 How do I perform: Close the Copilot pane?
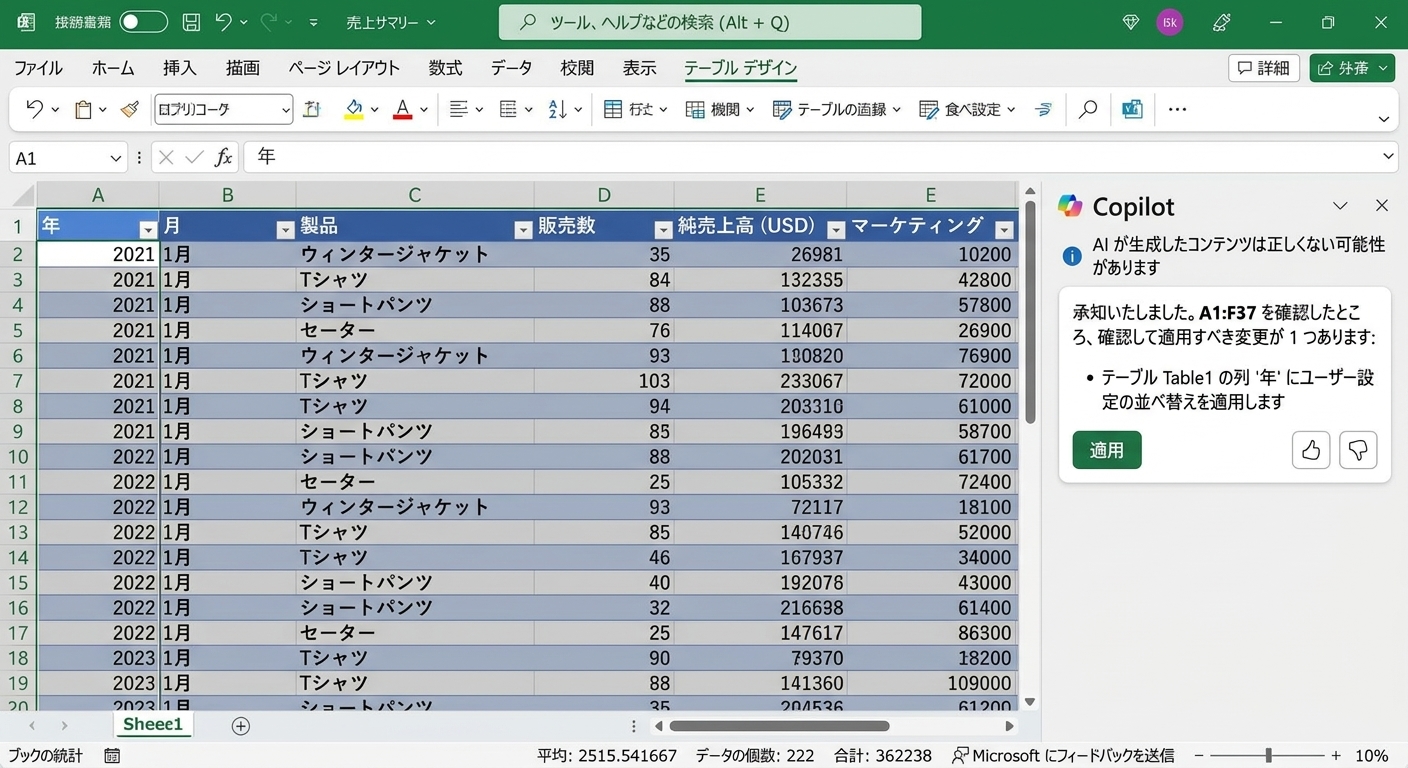[x=1382, y=205]
